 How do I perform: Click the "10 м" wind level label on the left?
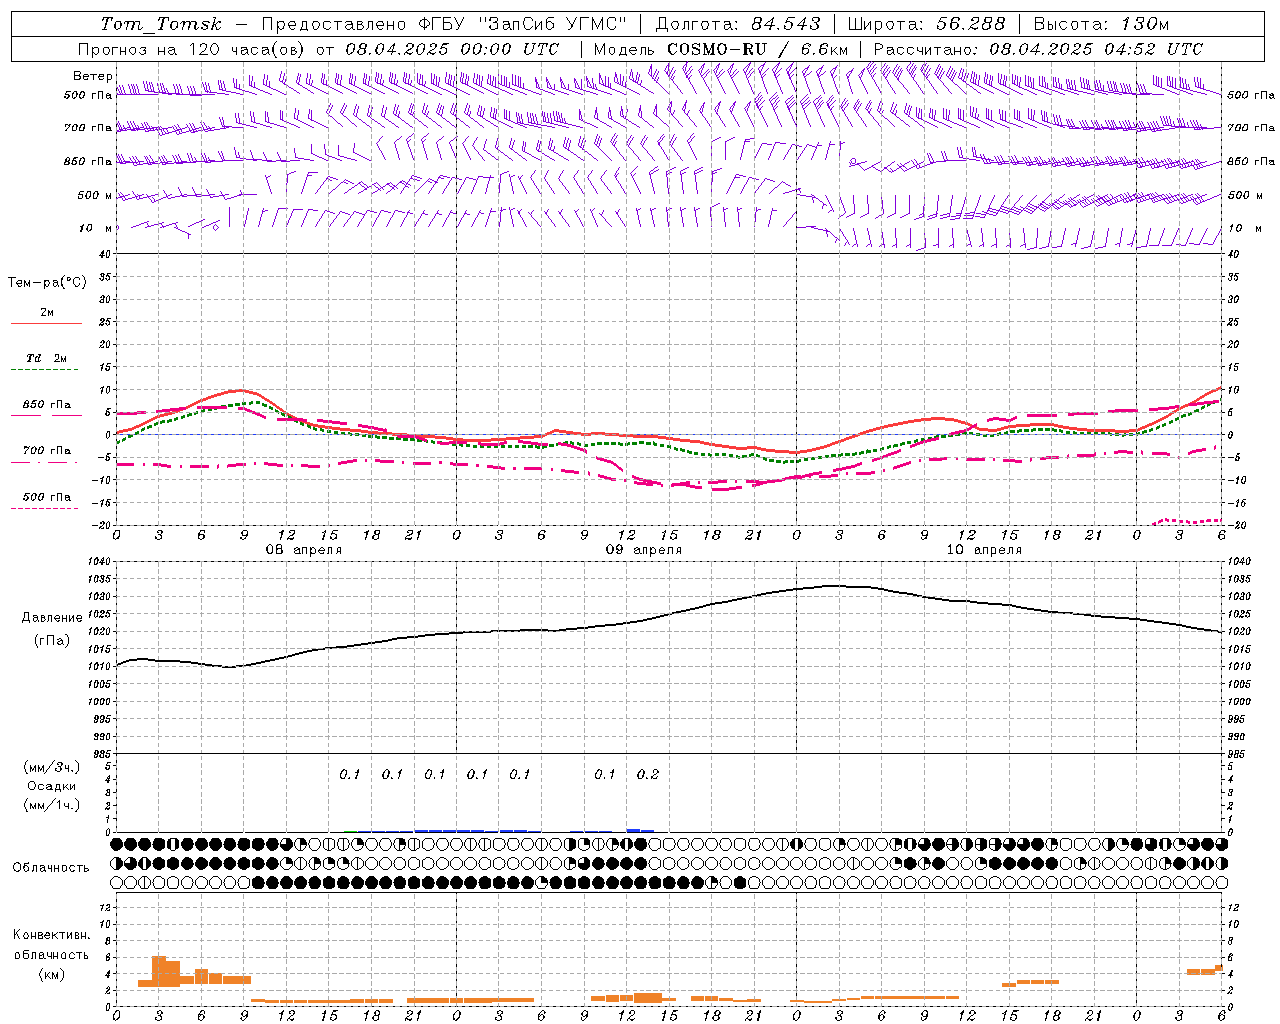(96, 228)
